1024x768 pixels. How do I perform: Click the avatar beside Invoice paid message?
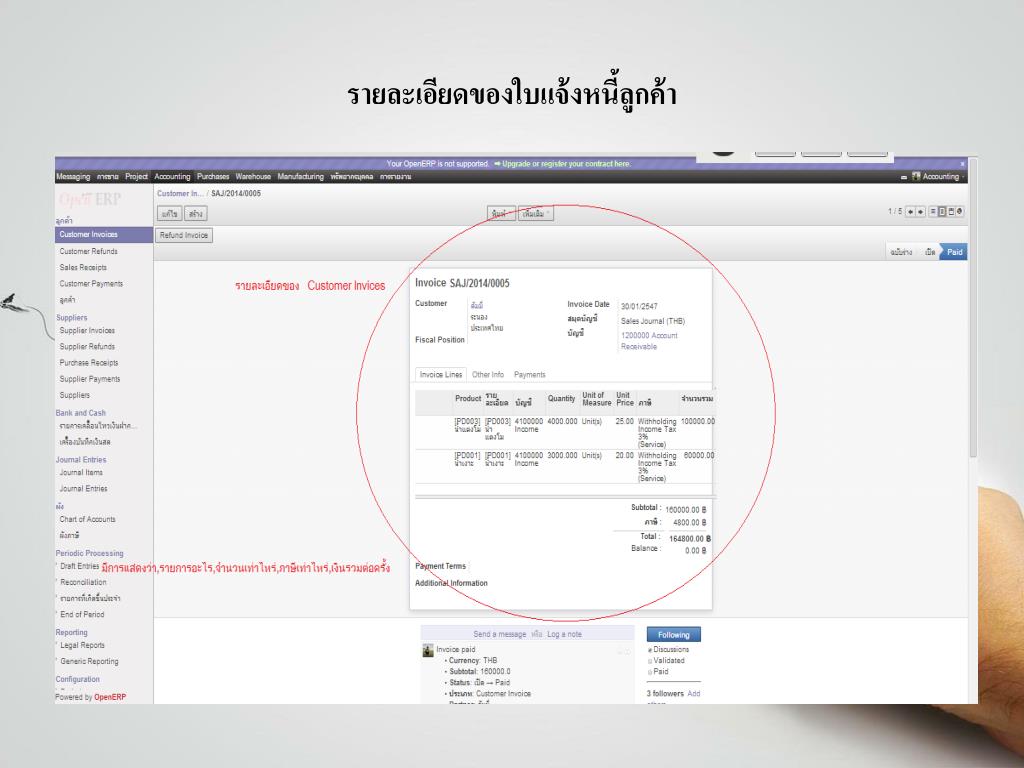click(x=428, y=650)
